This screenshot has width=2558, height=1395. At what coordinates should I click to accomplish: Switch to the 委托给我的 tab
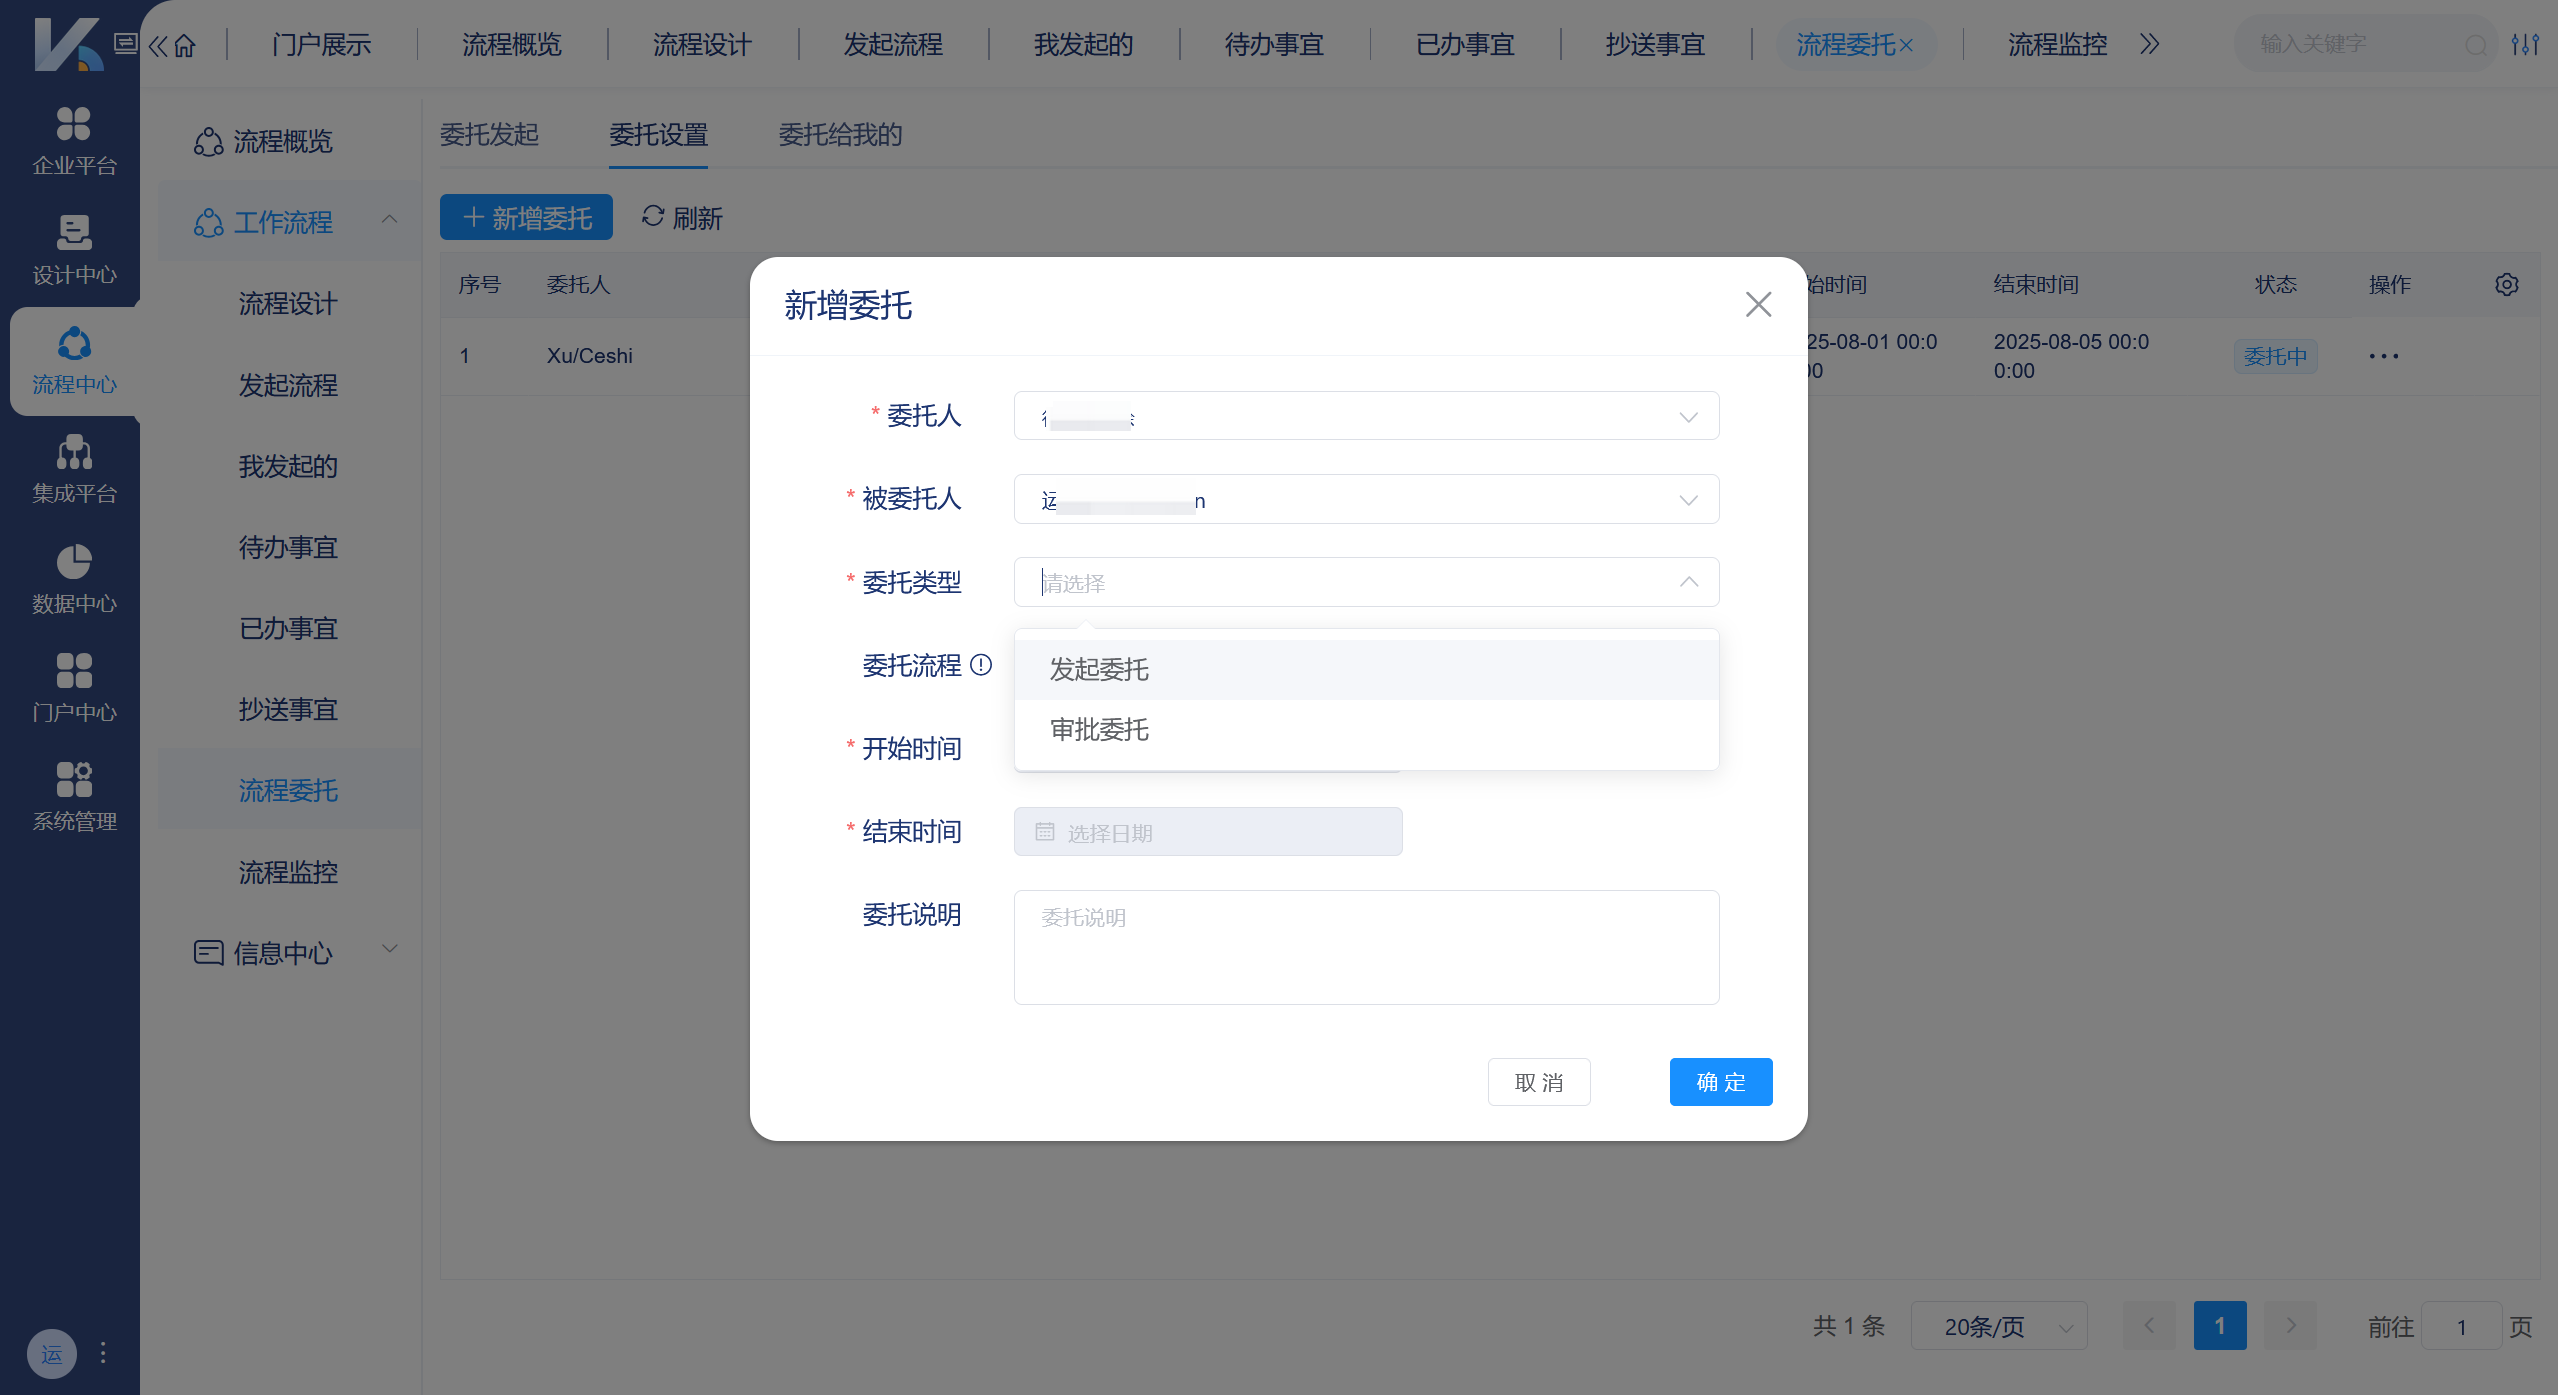tap(839, 135)
